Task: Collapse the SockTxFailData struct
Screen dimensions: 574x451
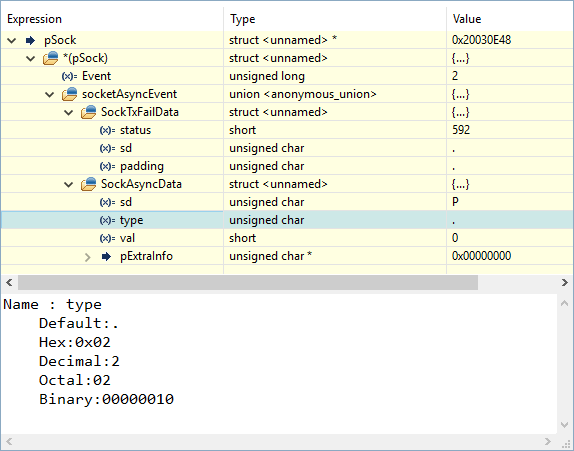Action: click(69, 112)
